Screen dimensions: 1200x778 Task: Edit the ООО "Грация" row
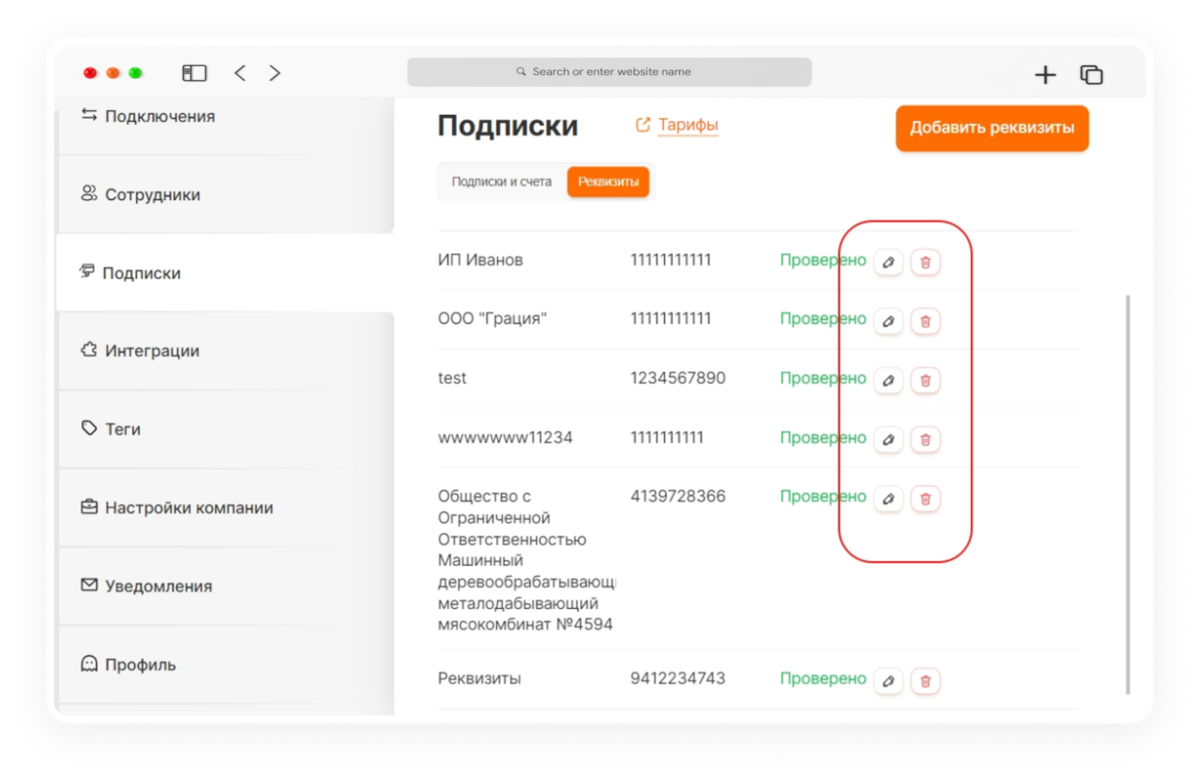click(x=888, y=322)
